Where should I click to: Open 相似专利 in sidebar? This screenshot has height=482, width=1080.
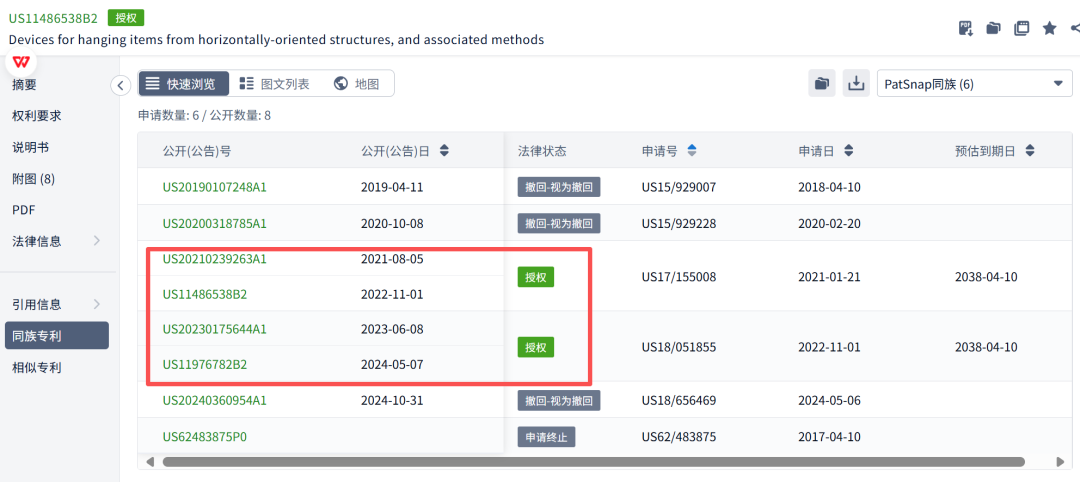(37, 367)
